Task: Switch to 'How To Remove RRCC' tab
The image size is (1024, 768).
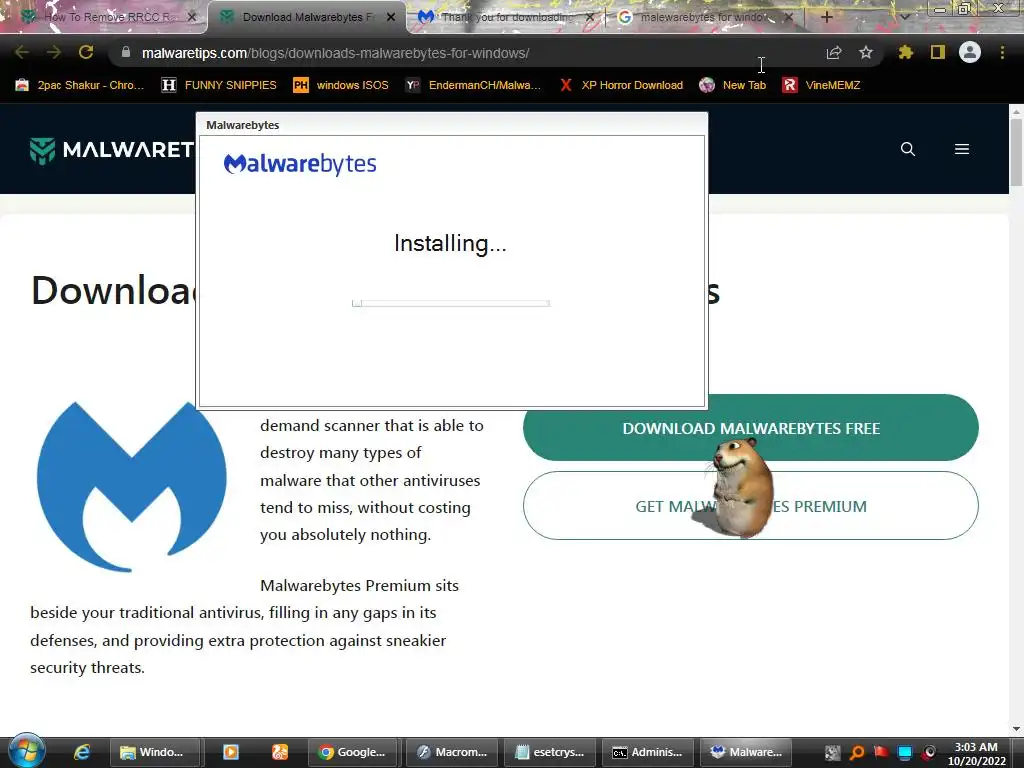Action: [x=104, y=18]
